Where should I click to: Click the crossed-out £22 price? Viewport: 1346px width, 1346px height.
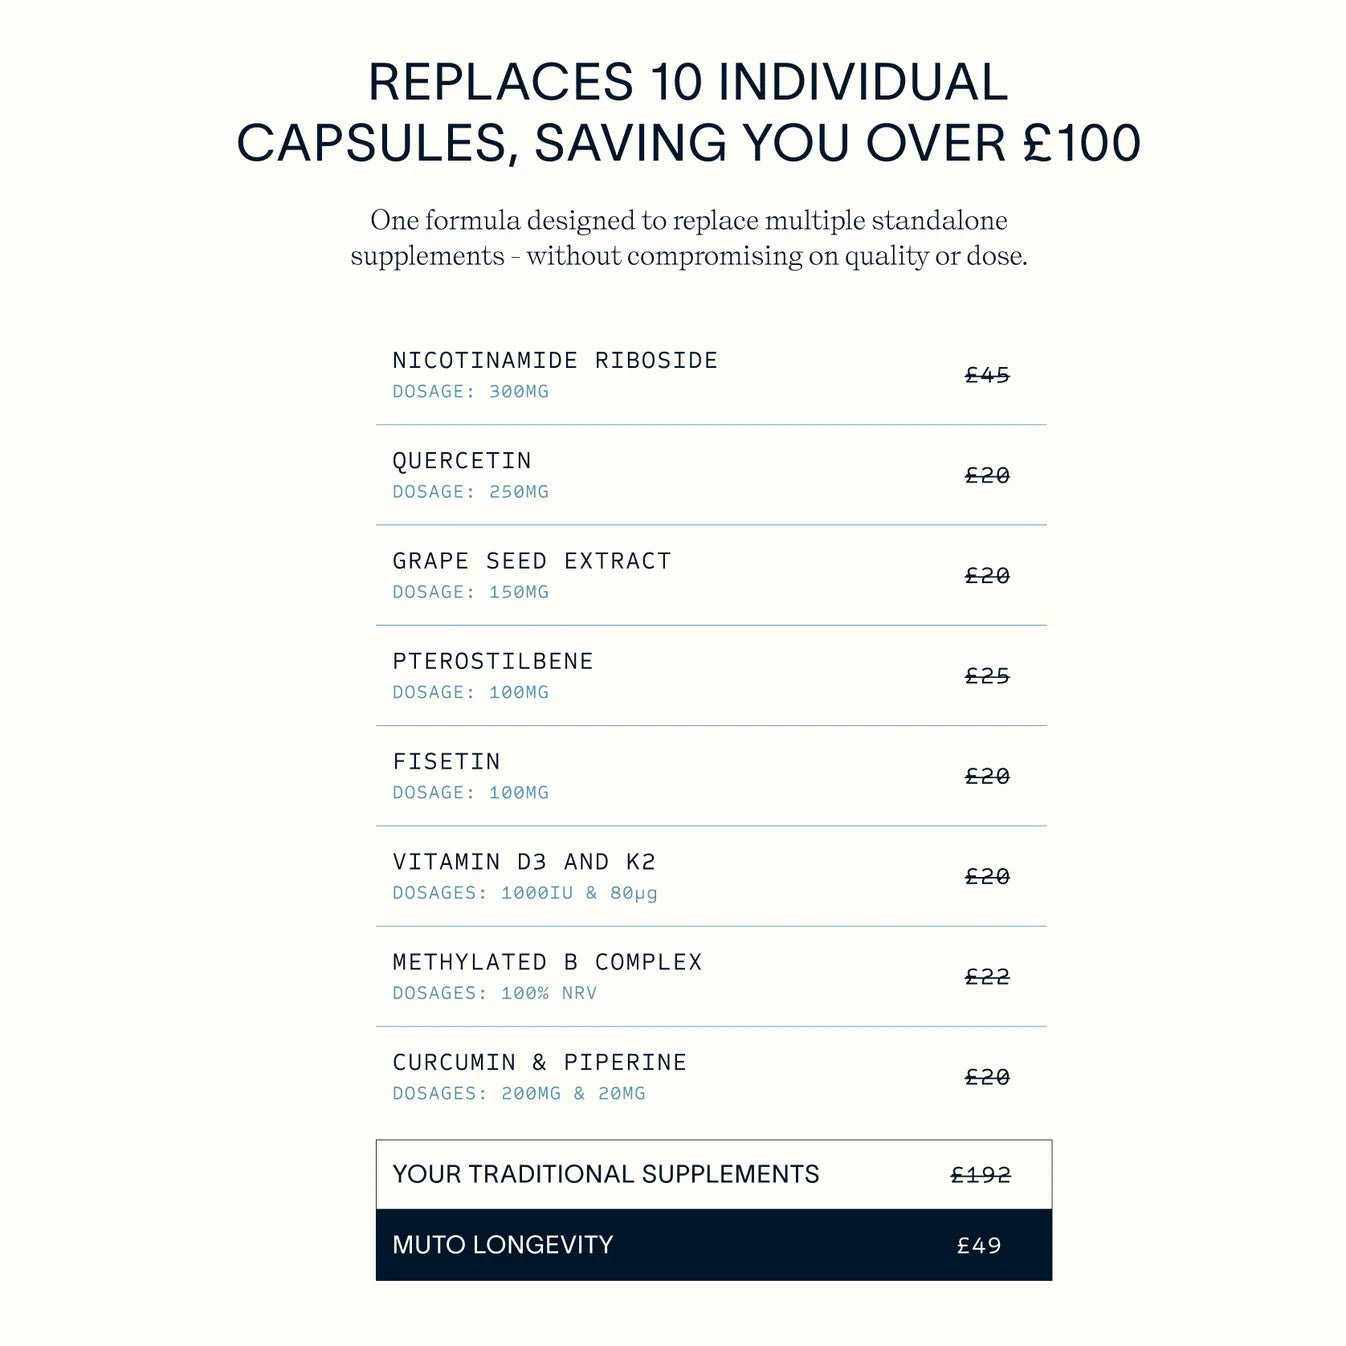(987, 976)
